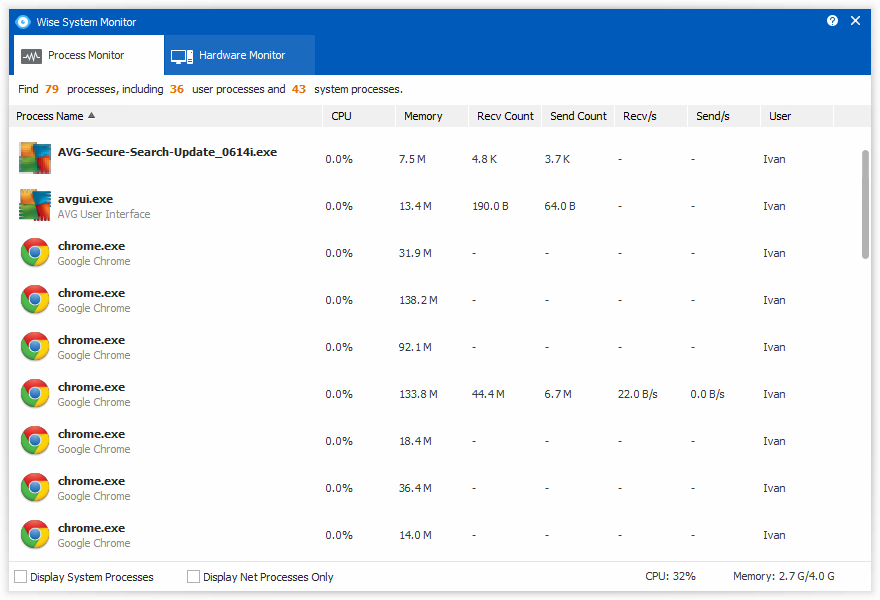Close the Wise System Monitor window
The width and height of the screenshot is (880, 600).
click(855, 21)
